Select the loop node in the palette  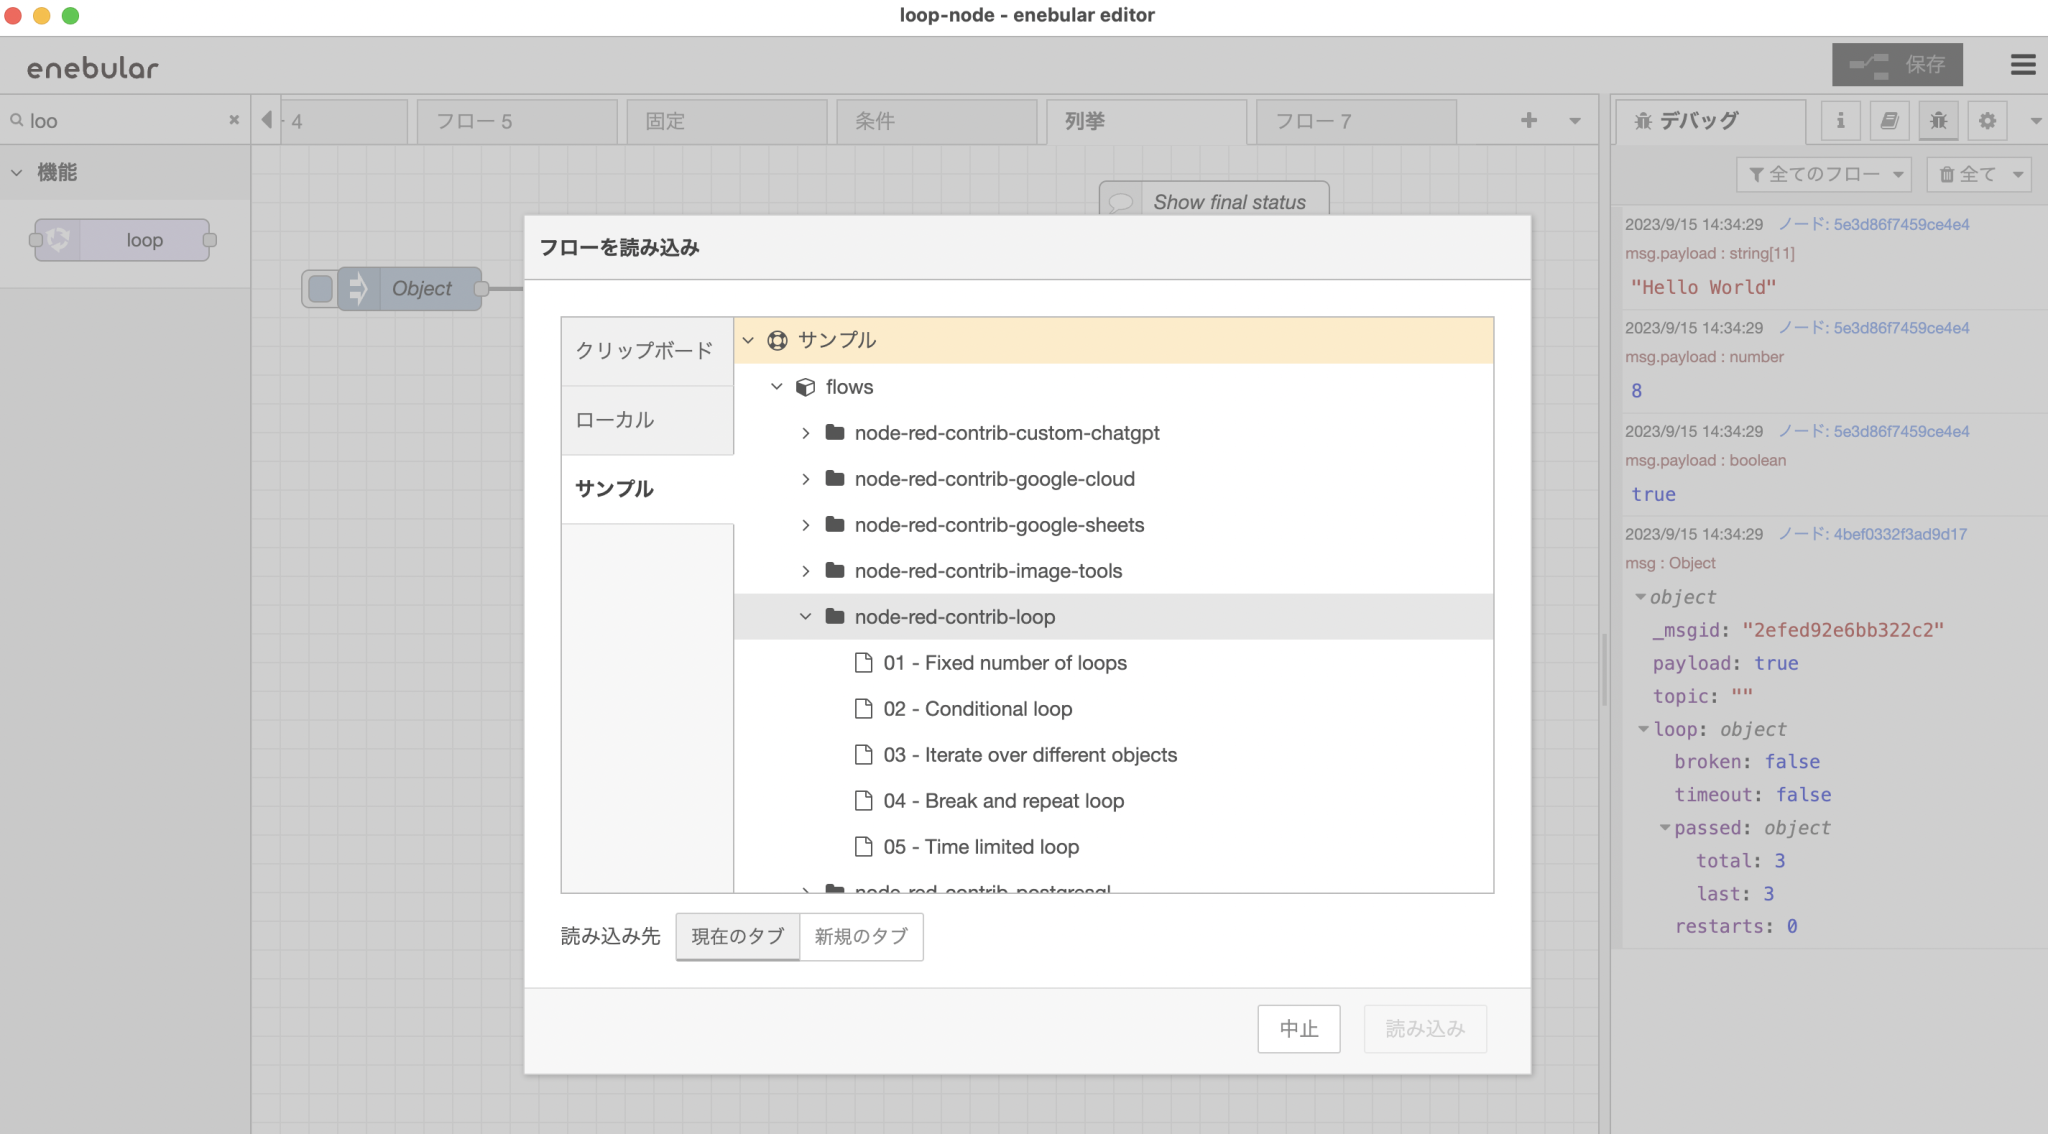point(120,240)
